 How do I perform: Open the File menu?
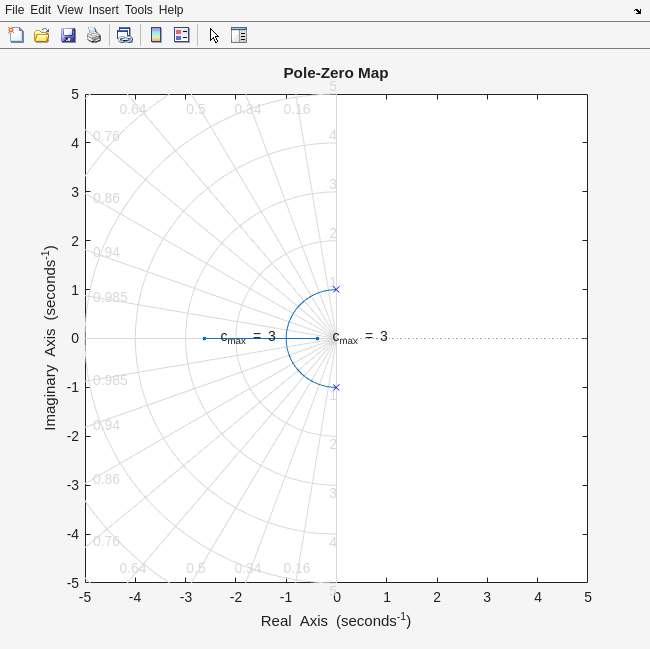(x=14, y=10)
